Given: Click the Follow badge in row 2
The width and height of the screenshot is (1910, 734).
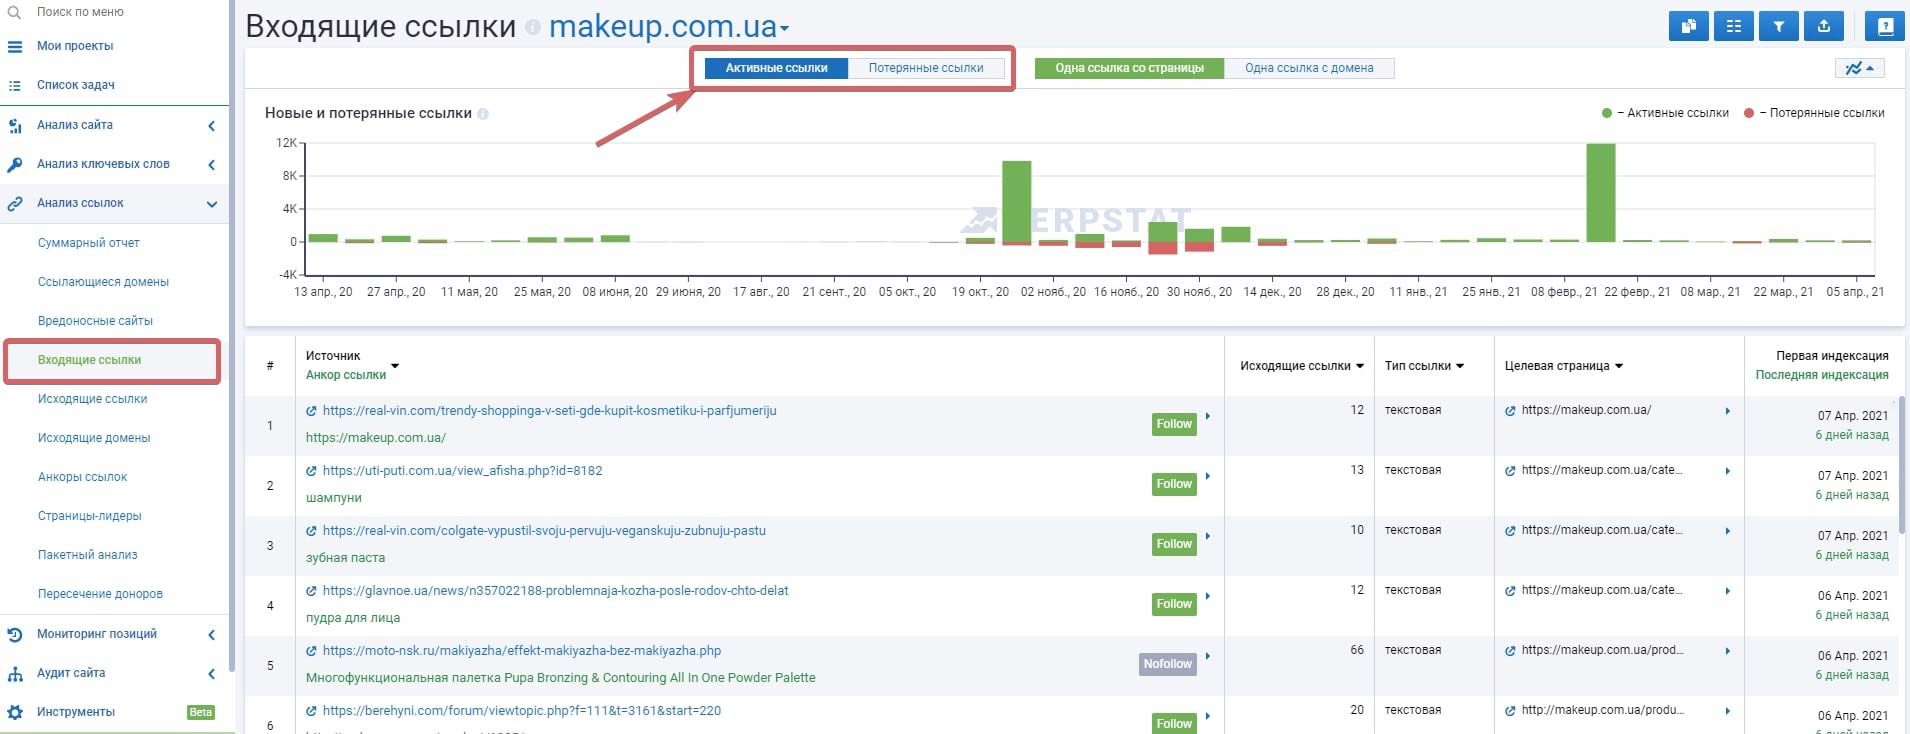Looking at the screenshot, I should pos(1173,484).
